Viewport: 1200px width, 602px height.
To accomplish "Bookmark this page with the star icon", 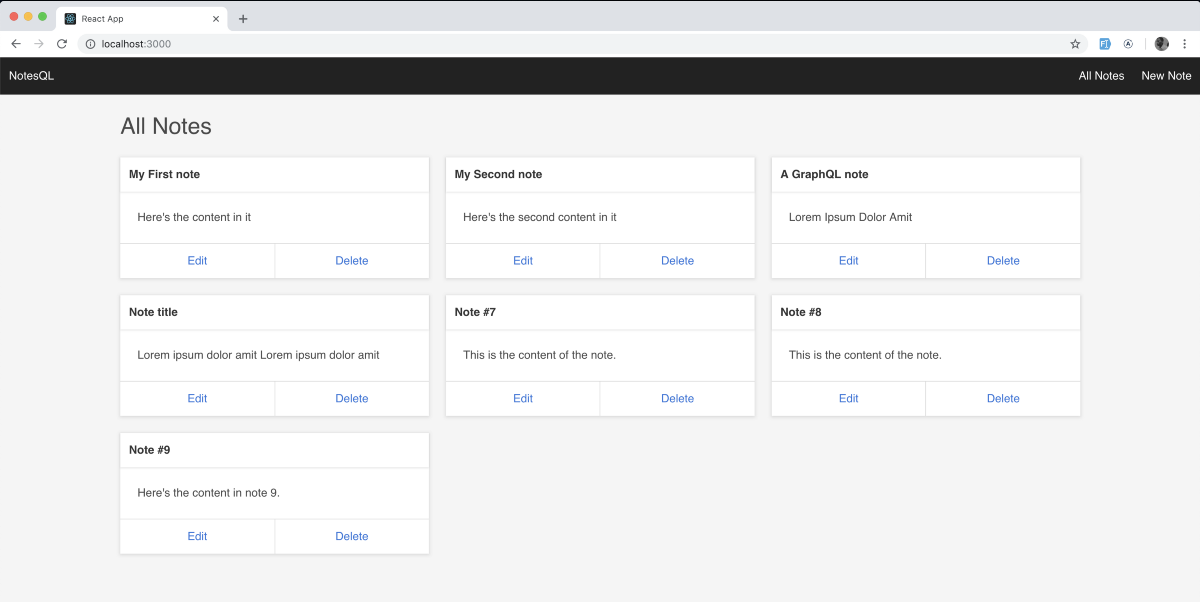I will pos(1075,44).
